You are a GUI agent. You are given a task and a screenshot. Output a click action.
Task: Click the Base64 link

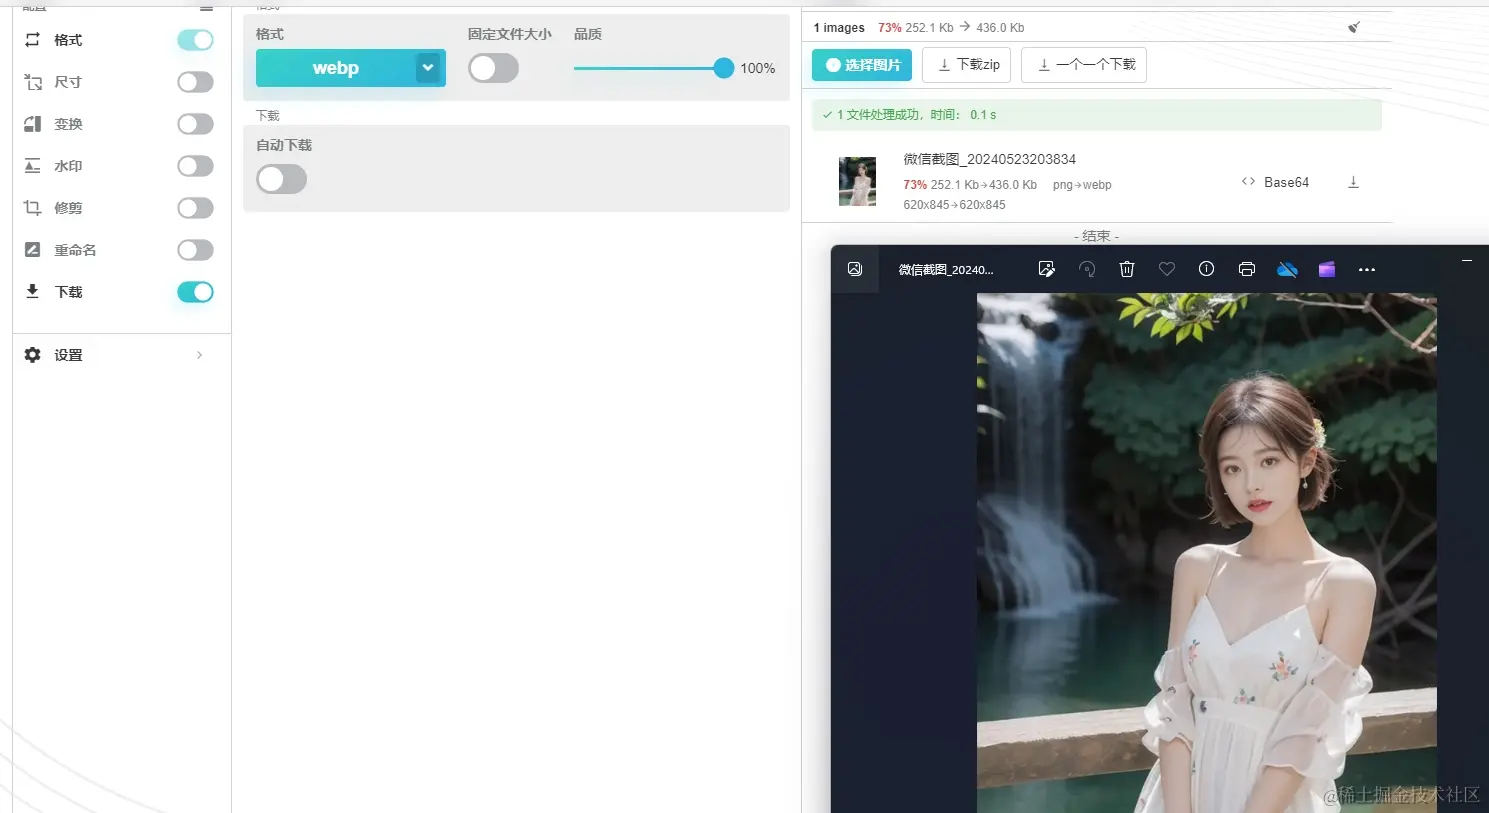click(1275, 182)
